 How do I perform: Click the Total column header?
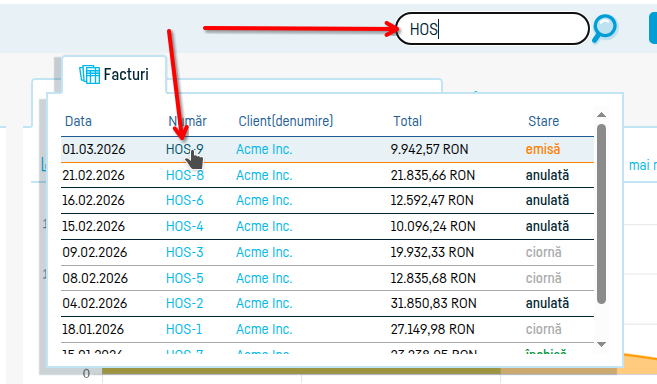pyautogui.click(x=407, y=121)
